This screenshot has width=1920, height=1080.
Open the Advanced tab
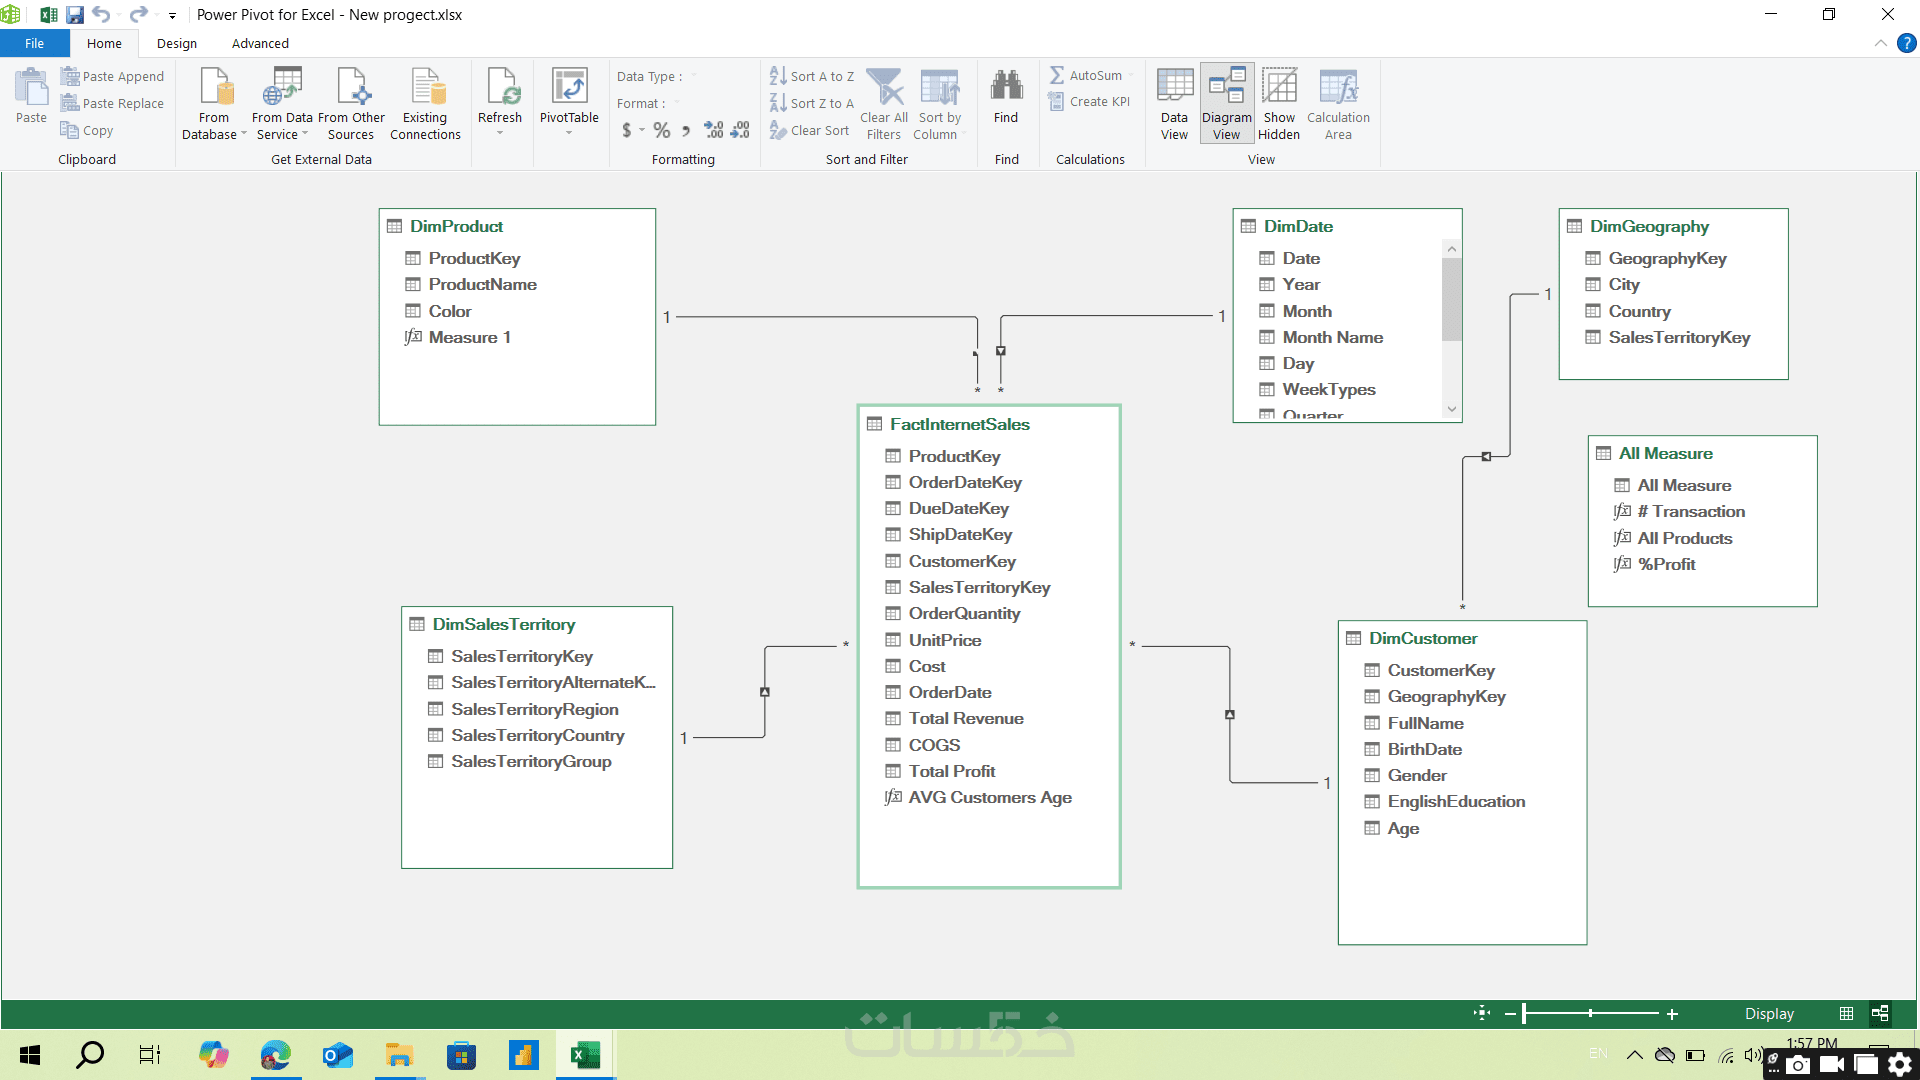click(260, 43)
